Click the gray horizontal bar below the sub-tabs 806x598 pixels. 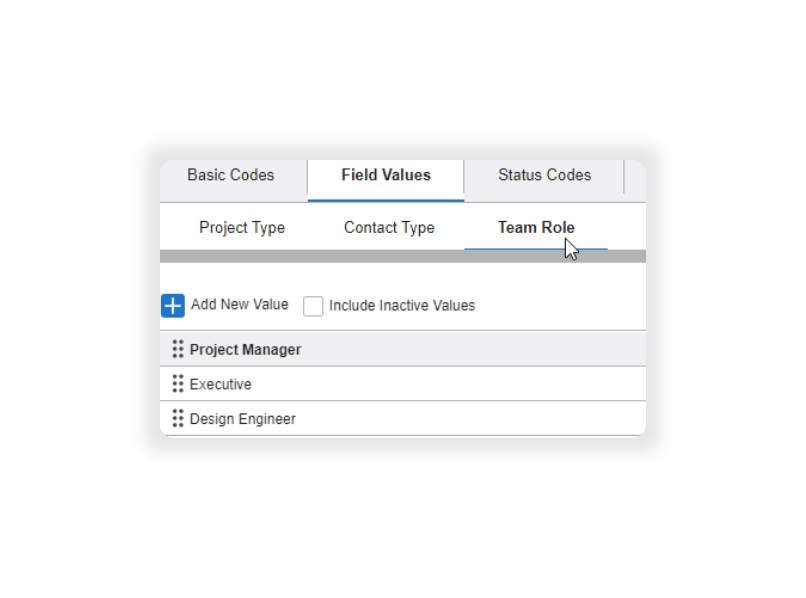point(403,256)
